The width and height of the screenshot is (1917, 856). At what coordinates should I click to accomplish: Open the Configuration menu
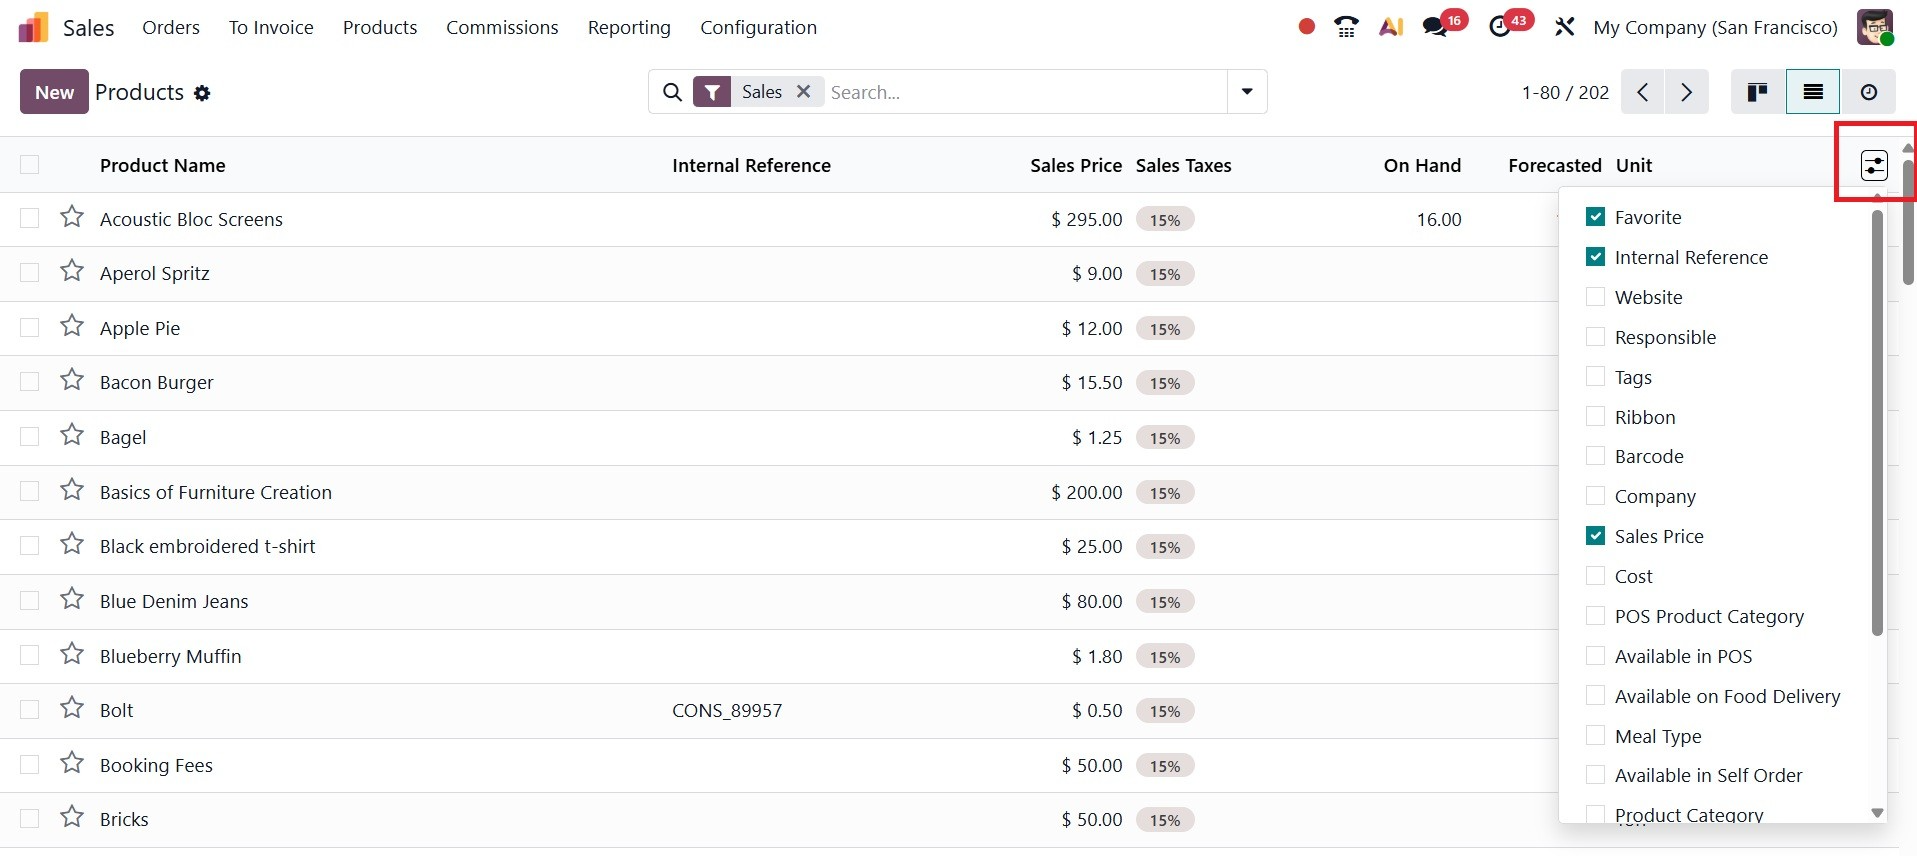coord(758,27)
